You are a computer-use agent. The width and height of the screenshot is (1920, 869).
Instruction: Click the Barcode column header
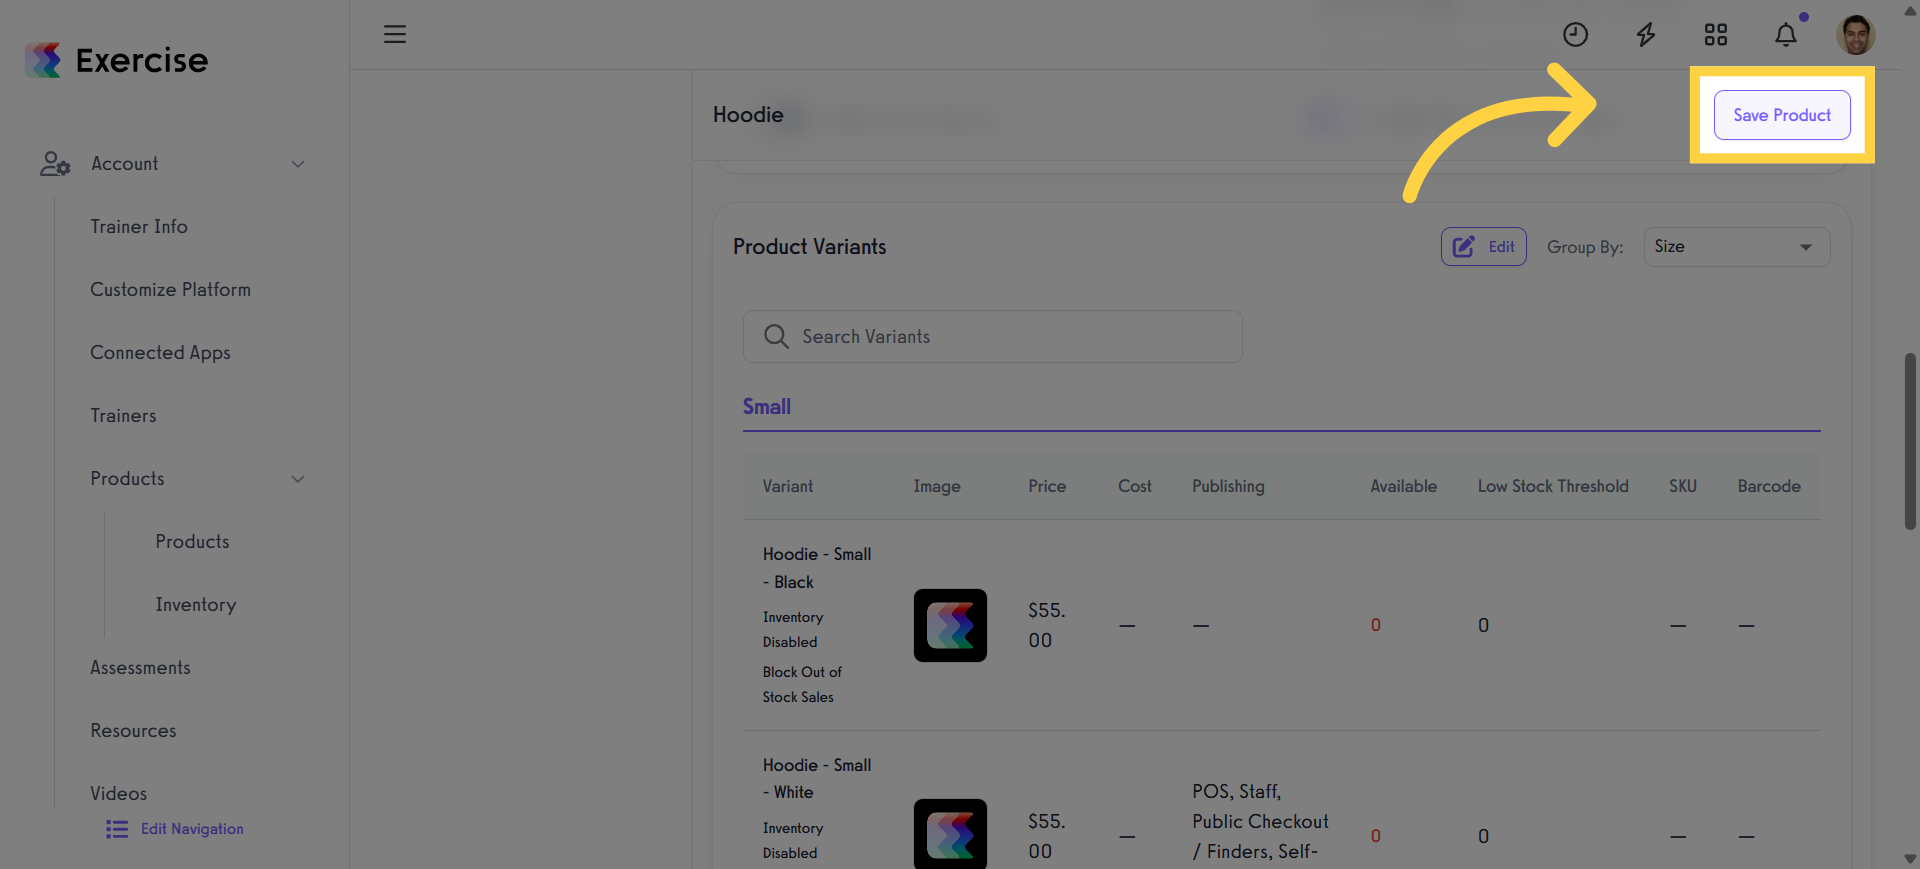[x=1769, y=486]
